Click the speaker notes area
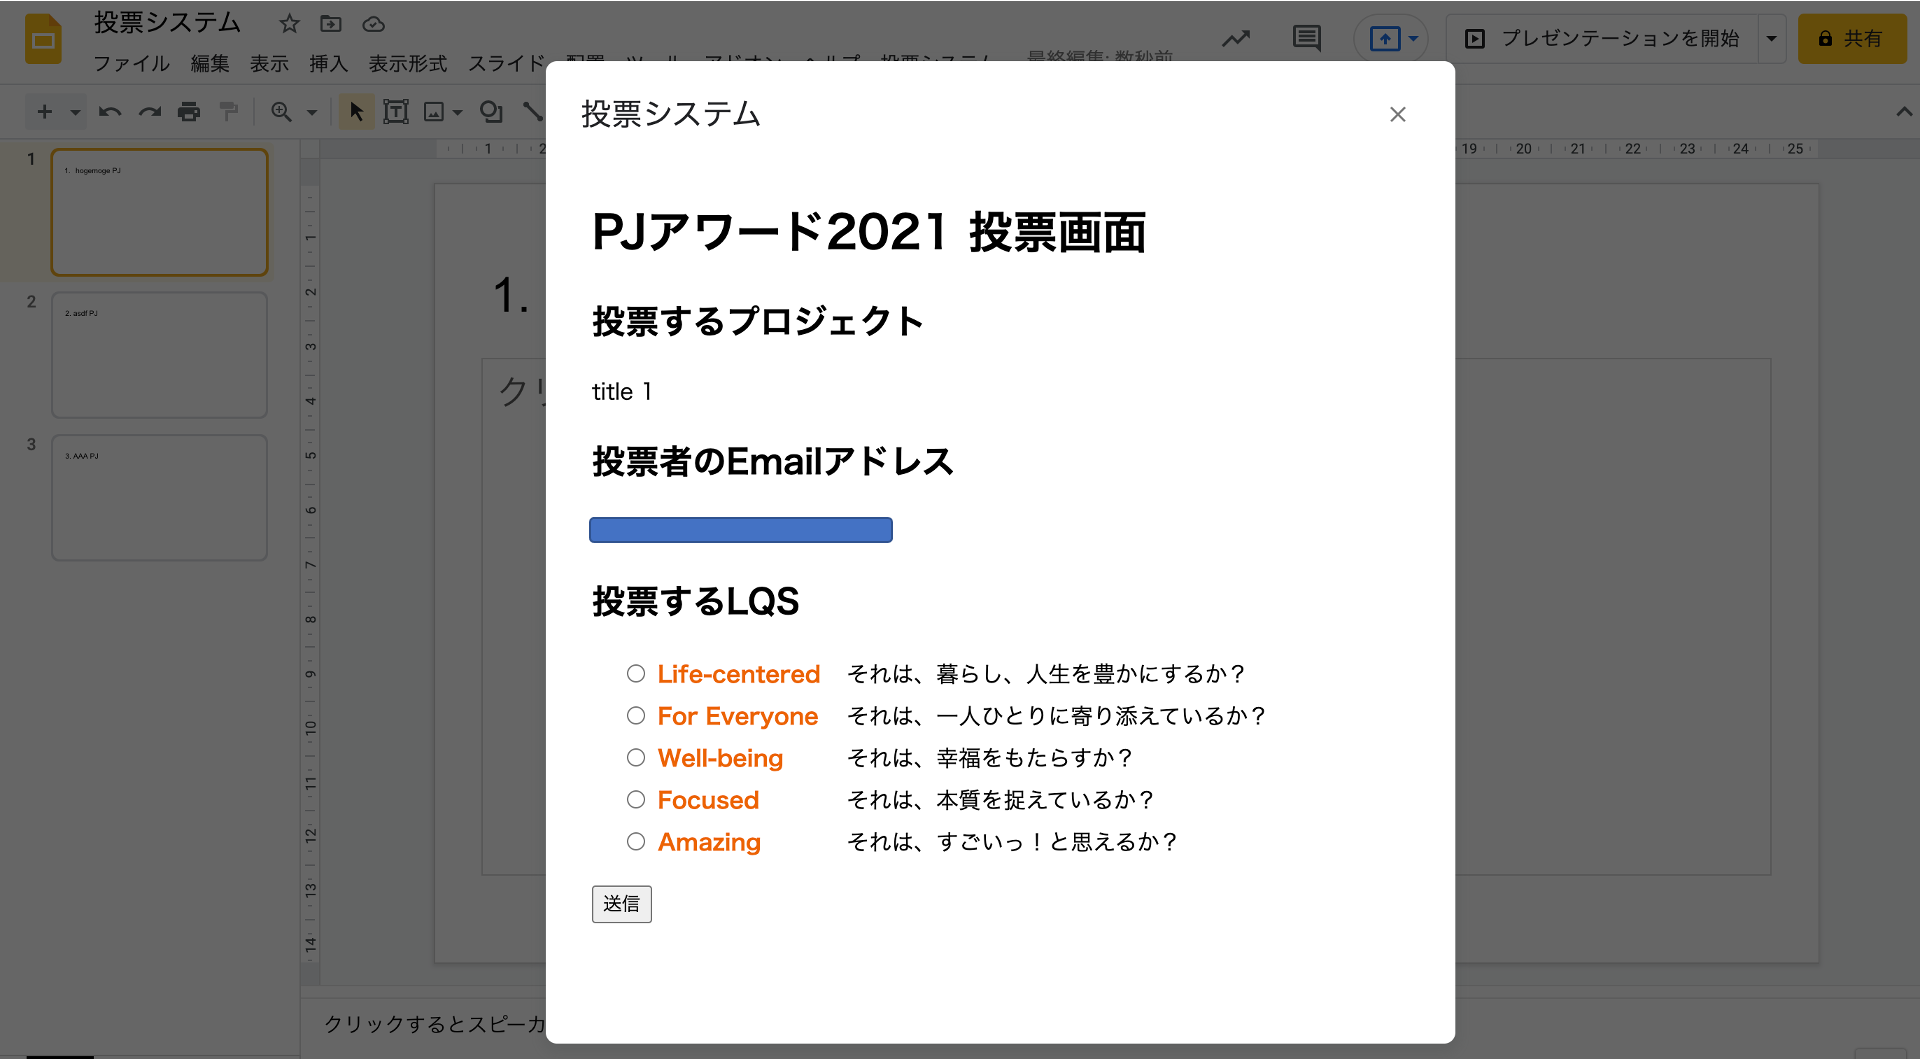1920x1060 pixels. click(x=435, y=1024)
